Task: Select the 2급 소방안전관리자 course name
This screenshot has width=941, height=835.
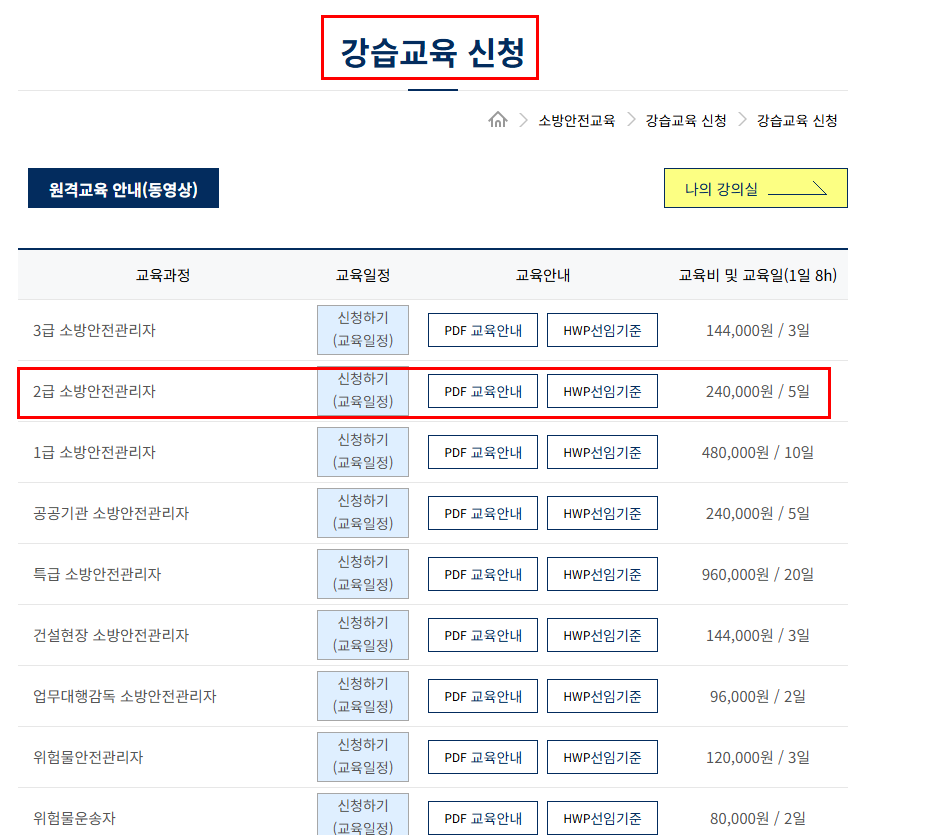Action: point(94,391)
